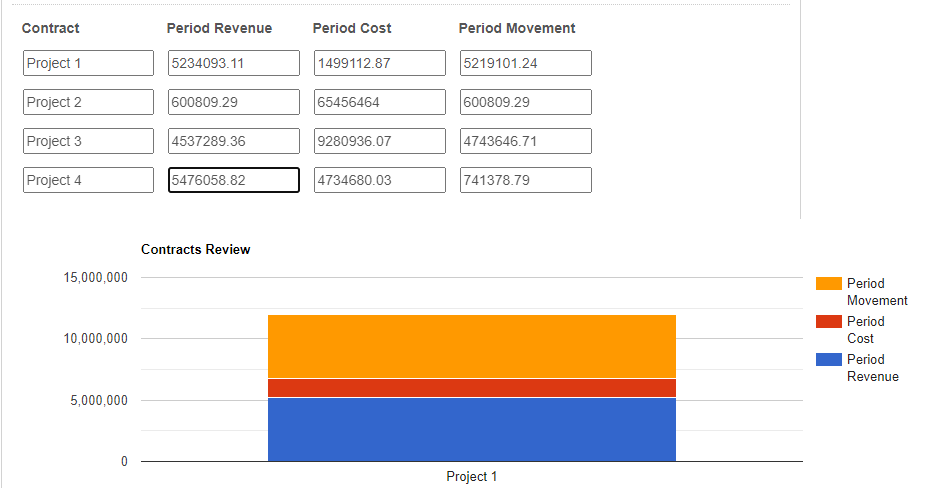936x488 pixels.
Task: Click the Project 1 contract field
Action: pos(88,63)
